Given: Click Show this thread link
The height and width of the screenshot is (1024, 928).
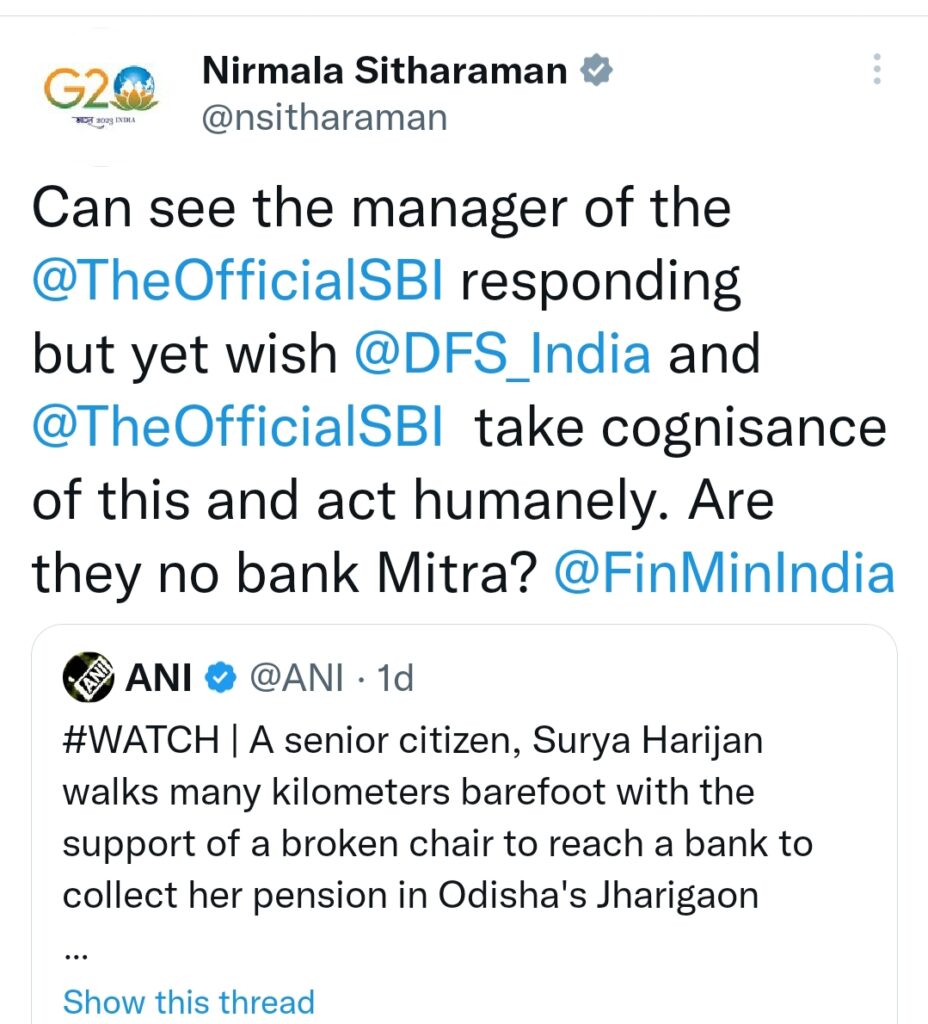Looking at the screenshot, I should [189, 1002].
